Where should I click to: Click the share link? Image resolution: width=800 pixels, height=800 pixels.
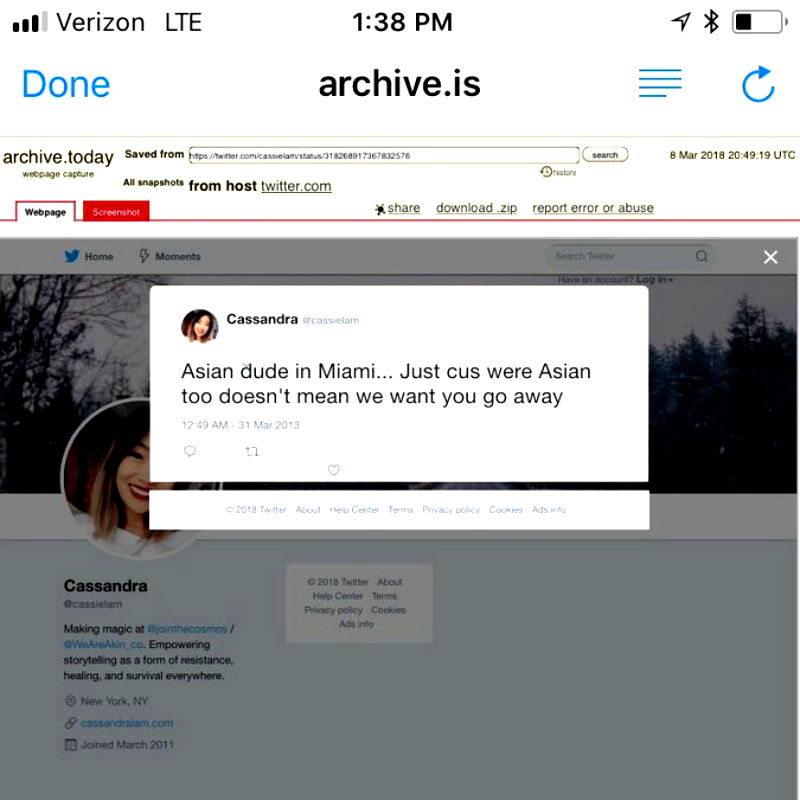pyautogui.click(x=398, y=208)
